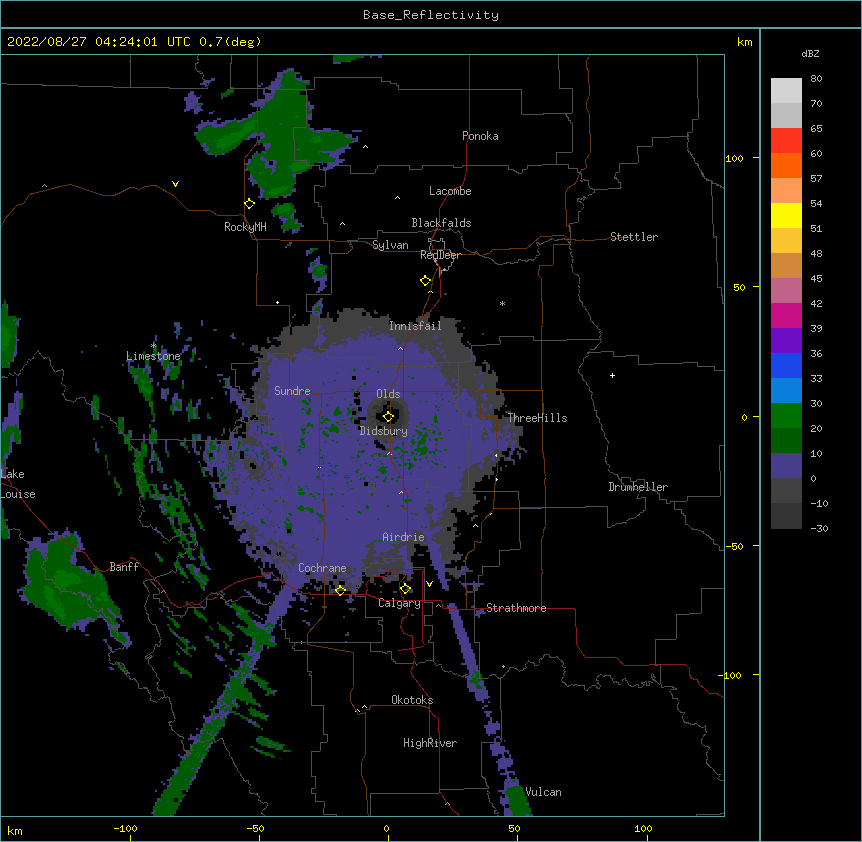The width and height of the screenshot is (862, 842).
Task: Click the Innisfail town label
Action: click(415, 326)
